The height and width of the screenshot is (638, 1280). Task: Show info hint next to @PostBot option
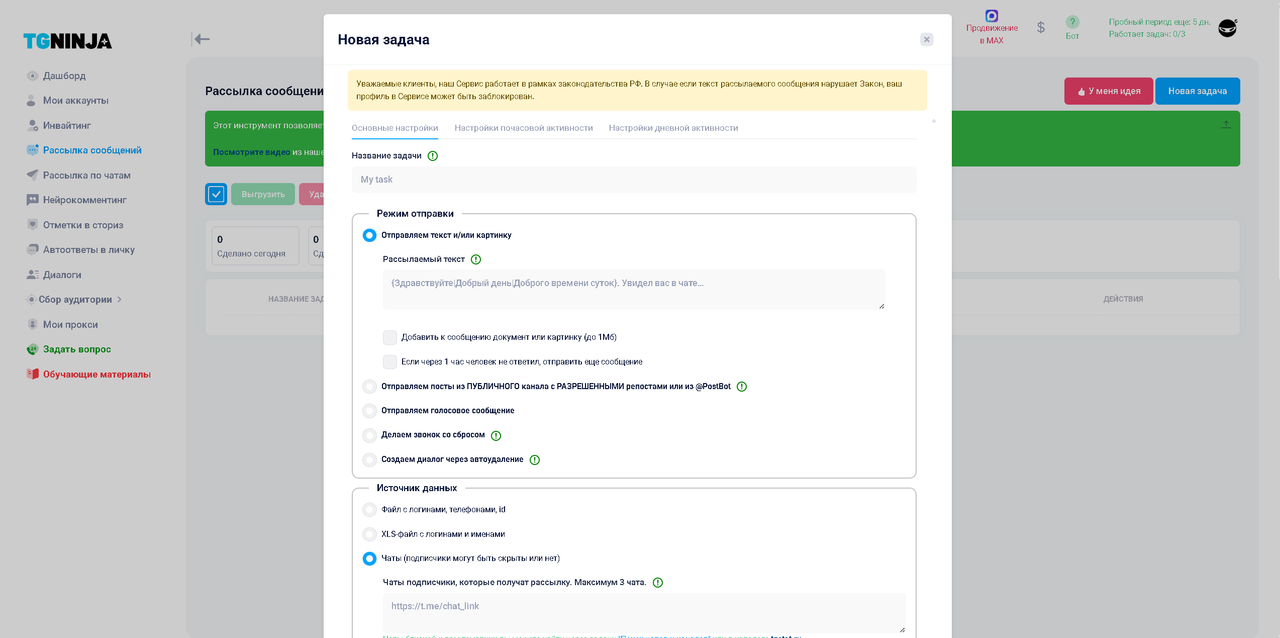pyautogui.click(x=741, y=386)
